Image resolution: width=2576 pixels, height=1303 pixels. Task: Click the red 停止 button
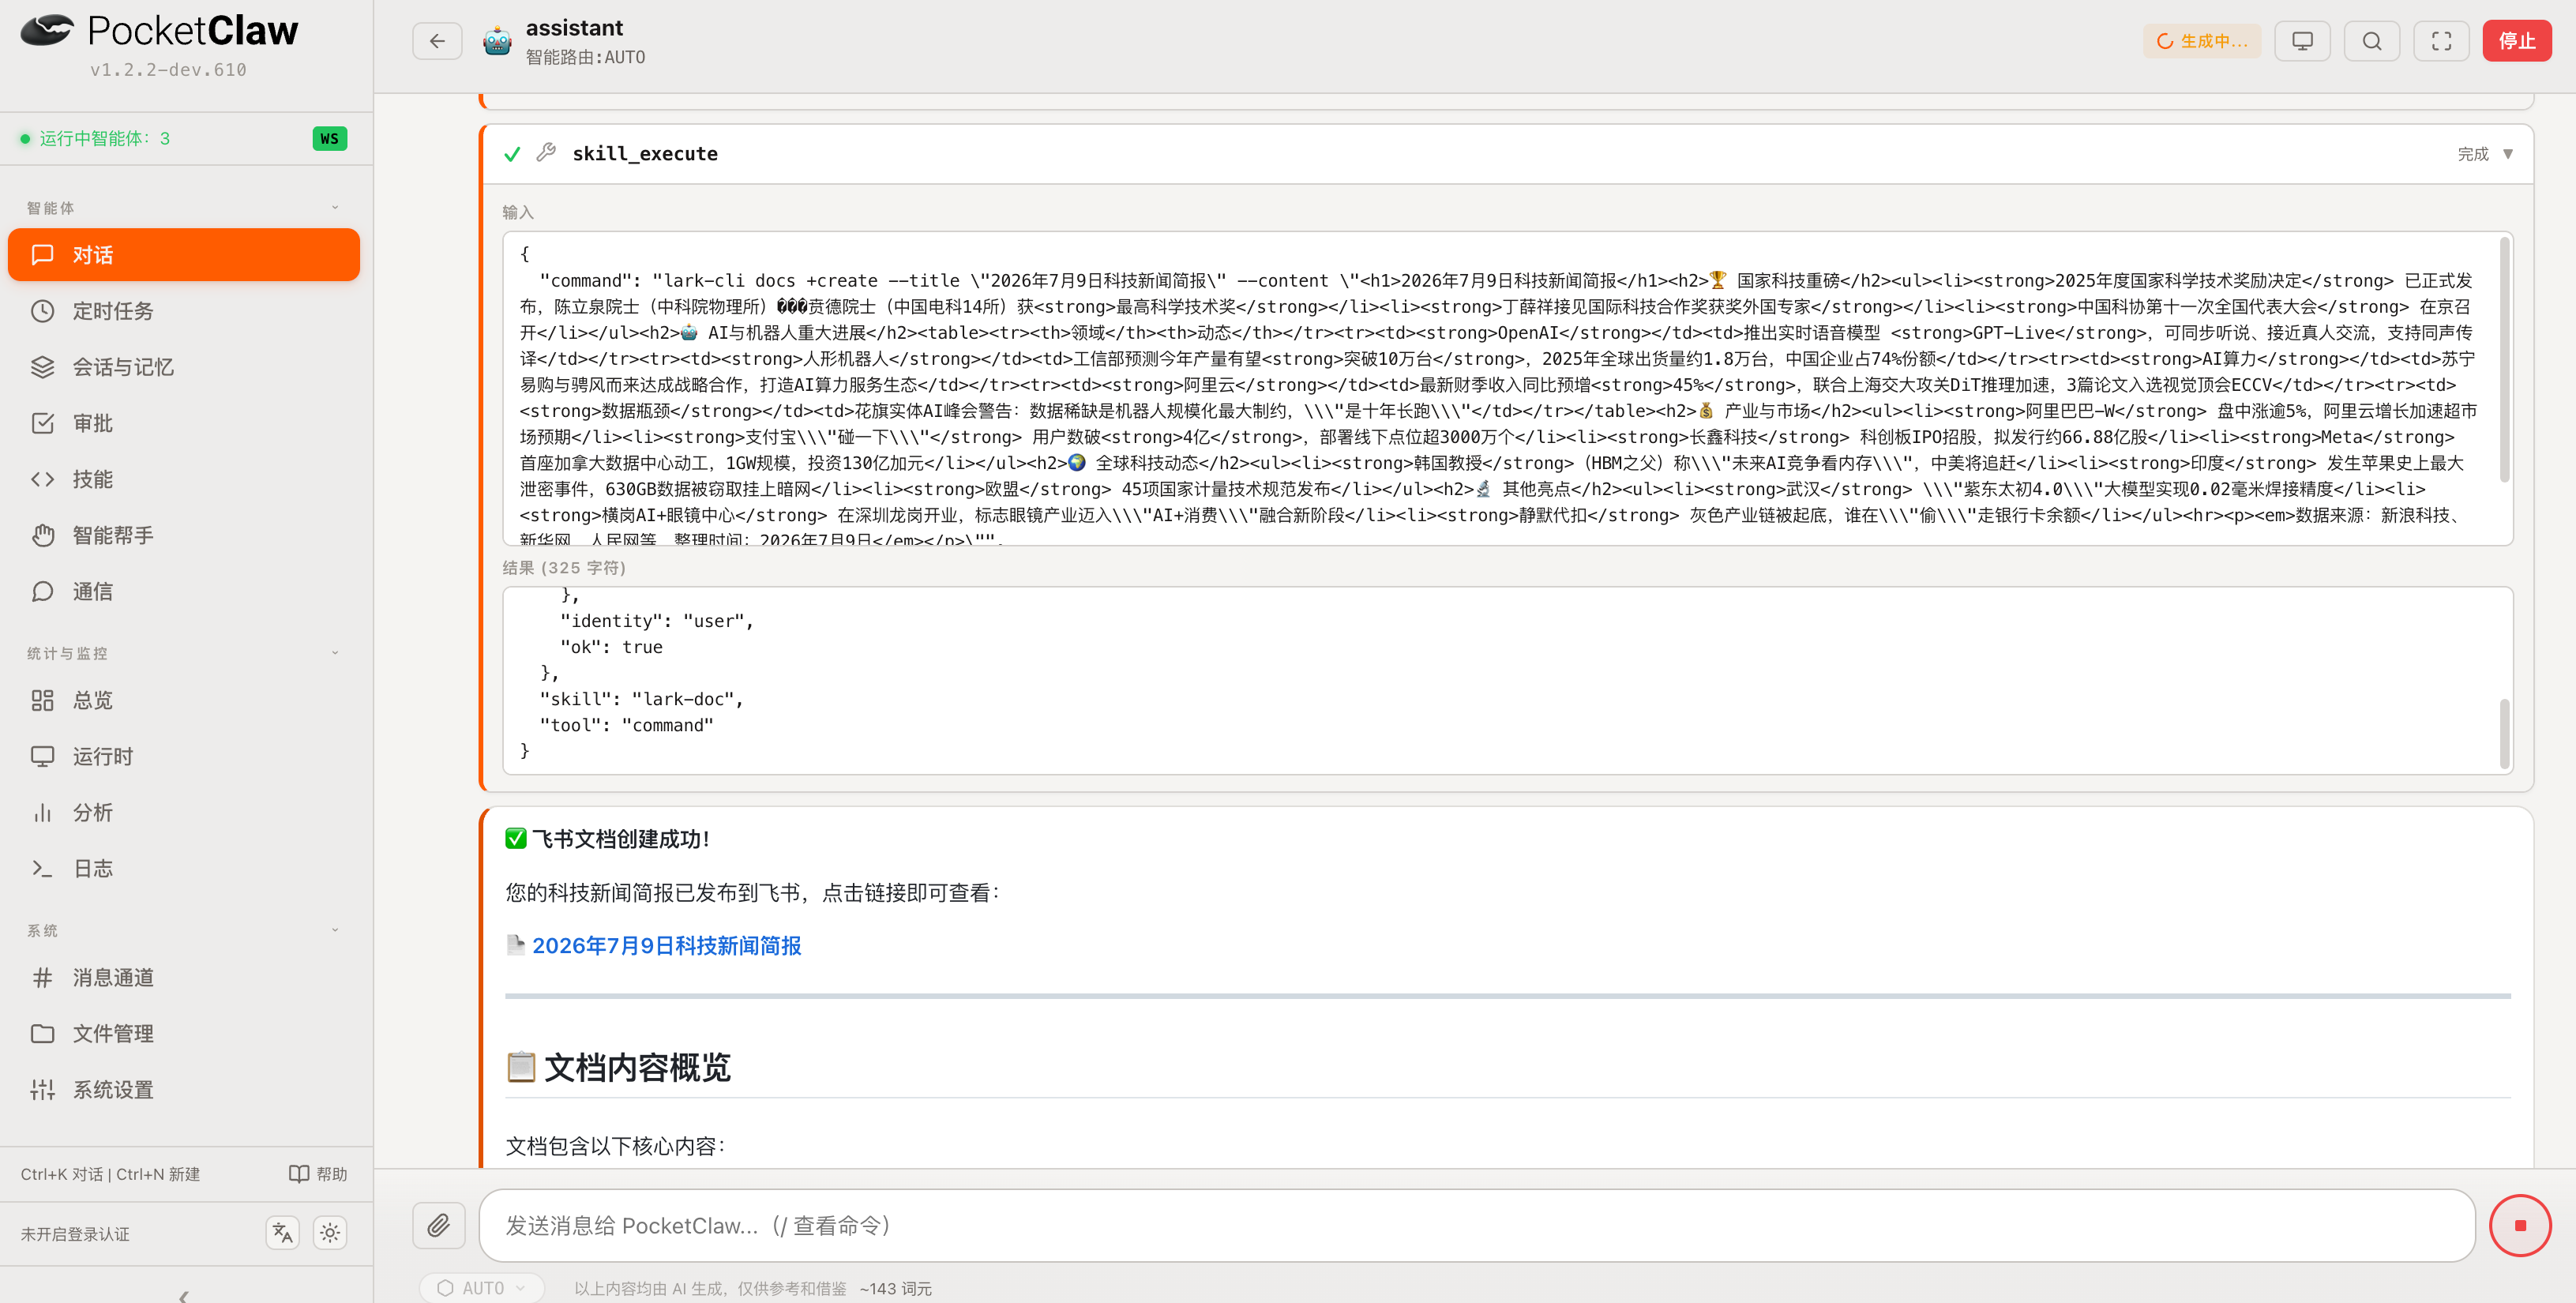pyautogui.click(x=2516, y=41)
